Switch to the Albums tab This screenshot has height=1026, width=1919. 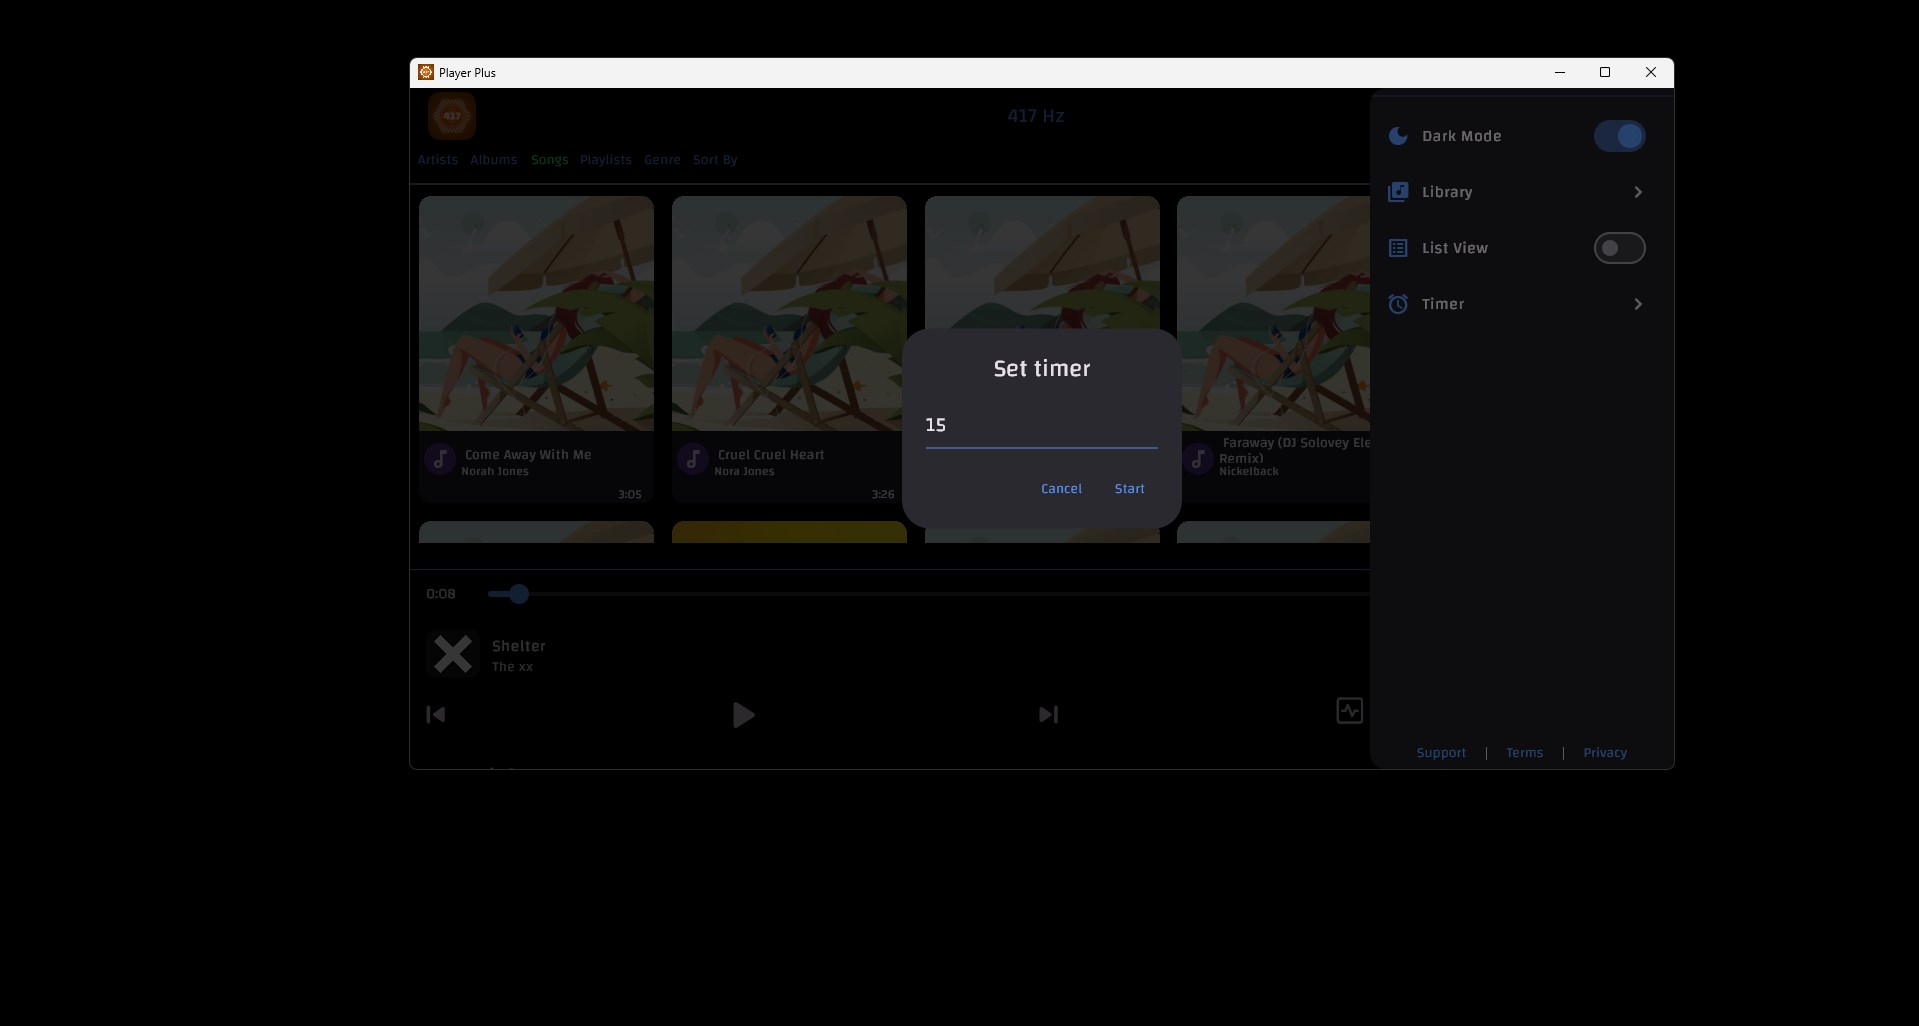coord(494,160)
